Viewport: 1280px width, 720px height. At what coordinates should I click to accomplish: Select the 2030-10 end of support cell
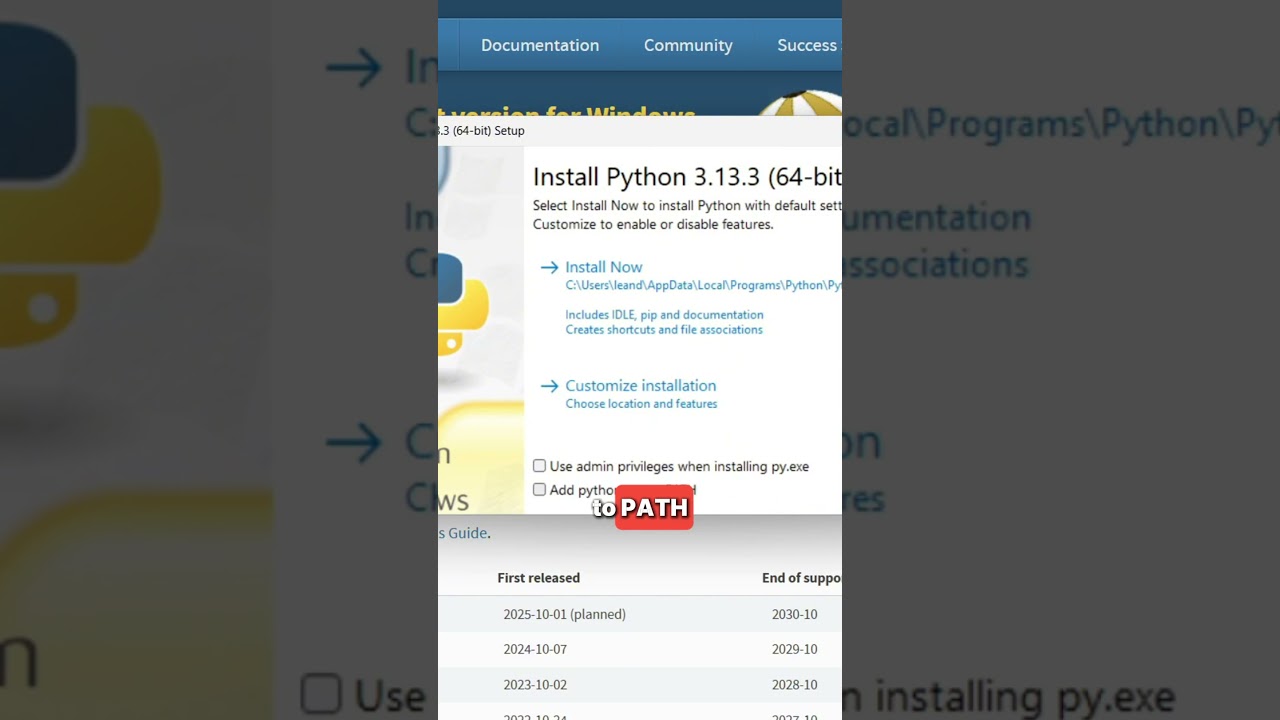click(x=795, y=614)
